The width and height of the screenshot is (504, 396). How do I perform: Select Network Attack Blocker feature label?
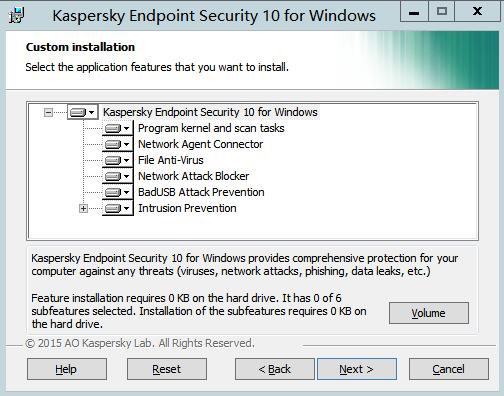point(194,176)
